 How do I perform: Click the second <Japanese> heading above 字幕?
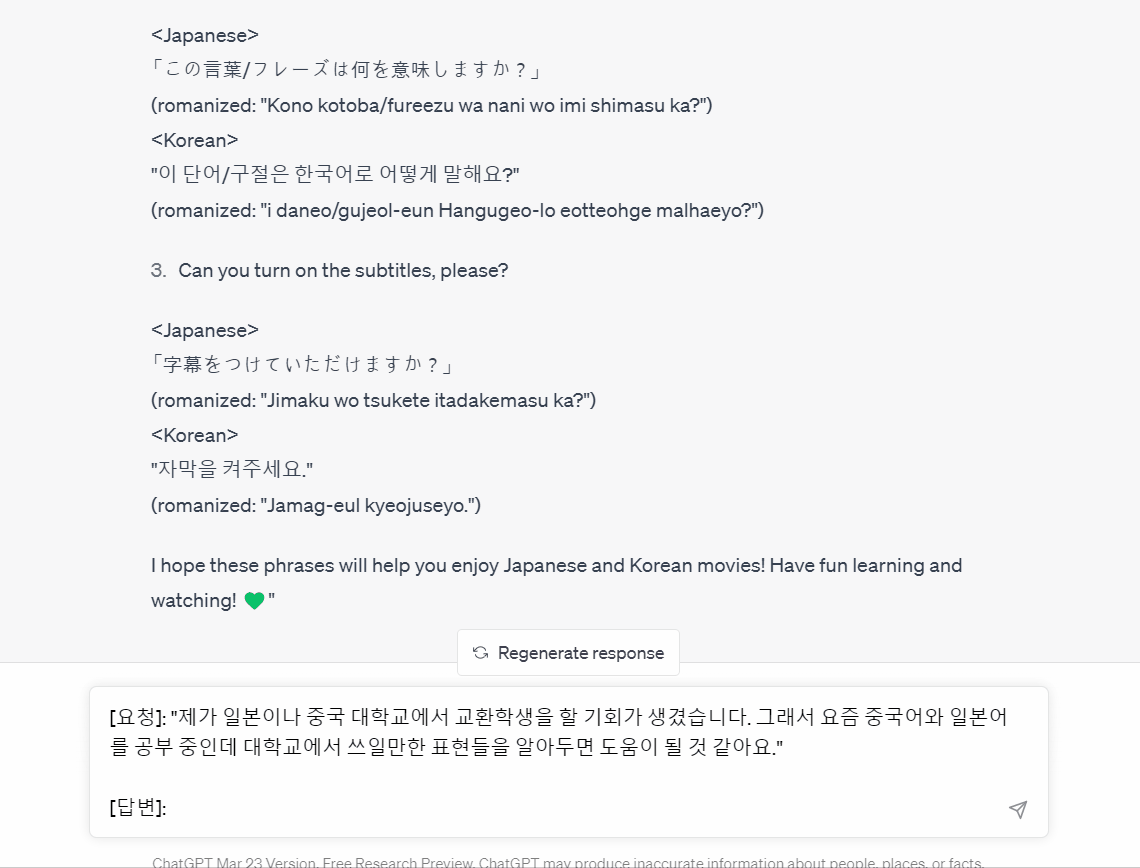point(205,330)
